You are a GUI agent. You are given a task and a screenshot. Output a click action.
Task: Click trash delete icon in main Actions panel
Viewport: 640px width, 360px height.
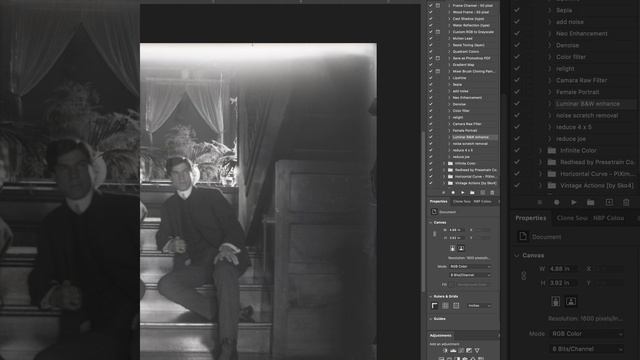tap(492, 193)
